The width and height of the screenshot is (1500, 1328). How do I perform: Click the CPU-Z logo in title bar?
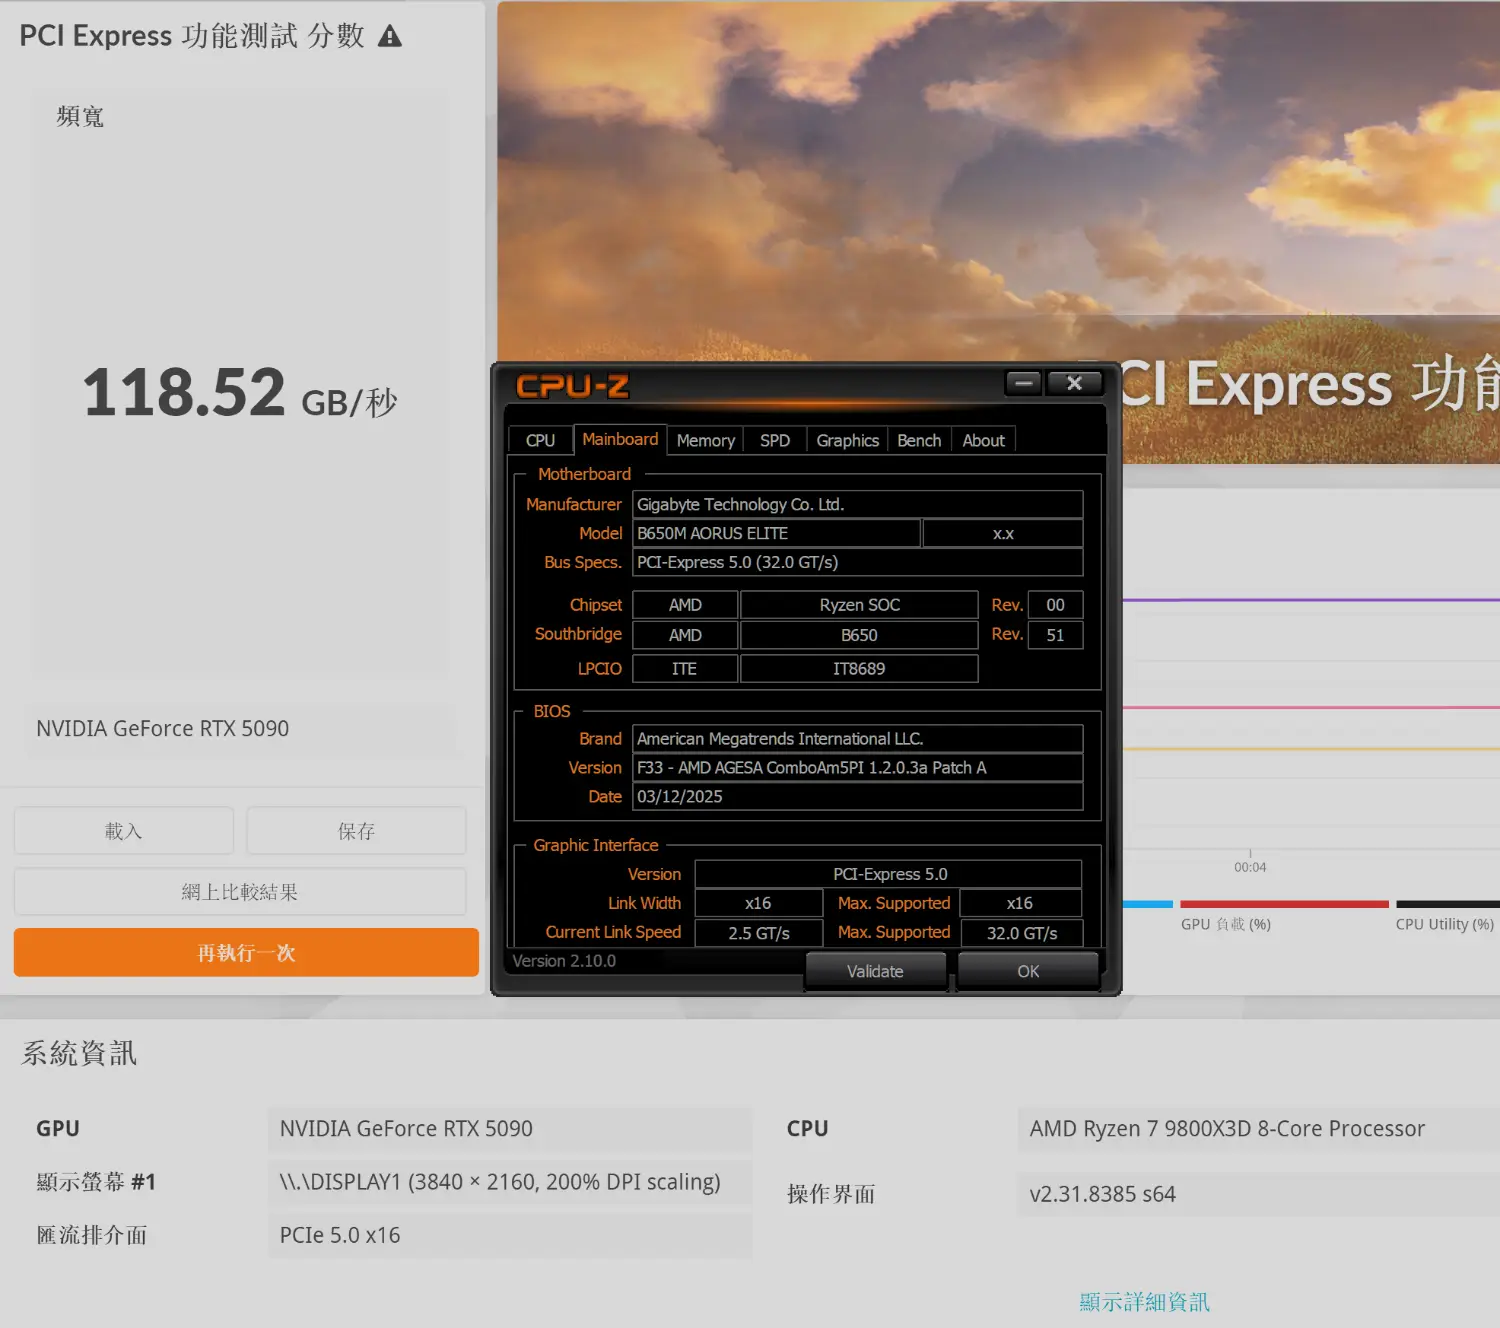pos(572,386)
